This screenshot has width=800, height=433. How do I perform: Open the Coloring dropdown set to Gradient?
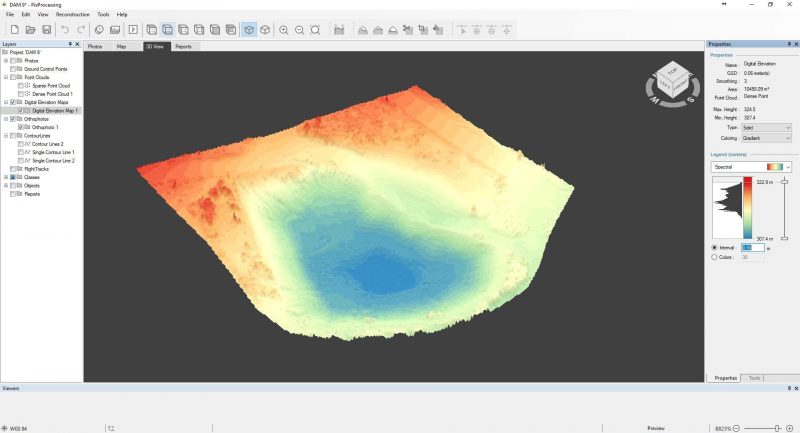766,138
